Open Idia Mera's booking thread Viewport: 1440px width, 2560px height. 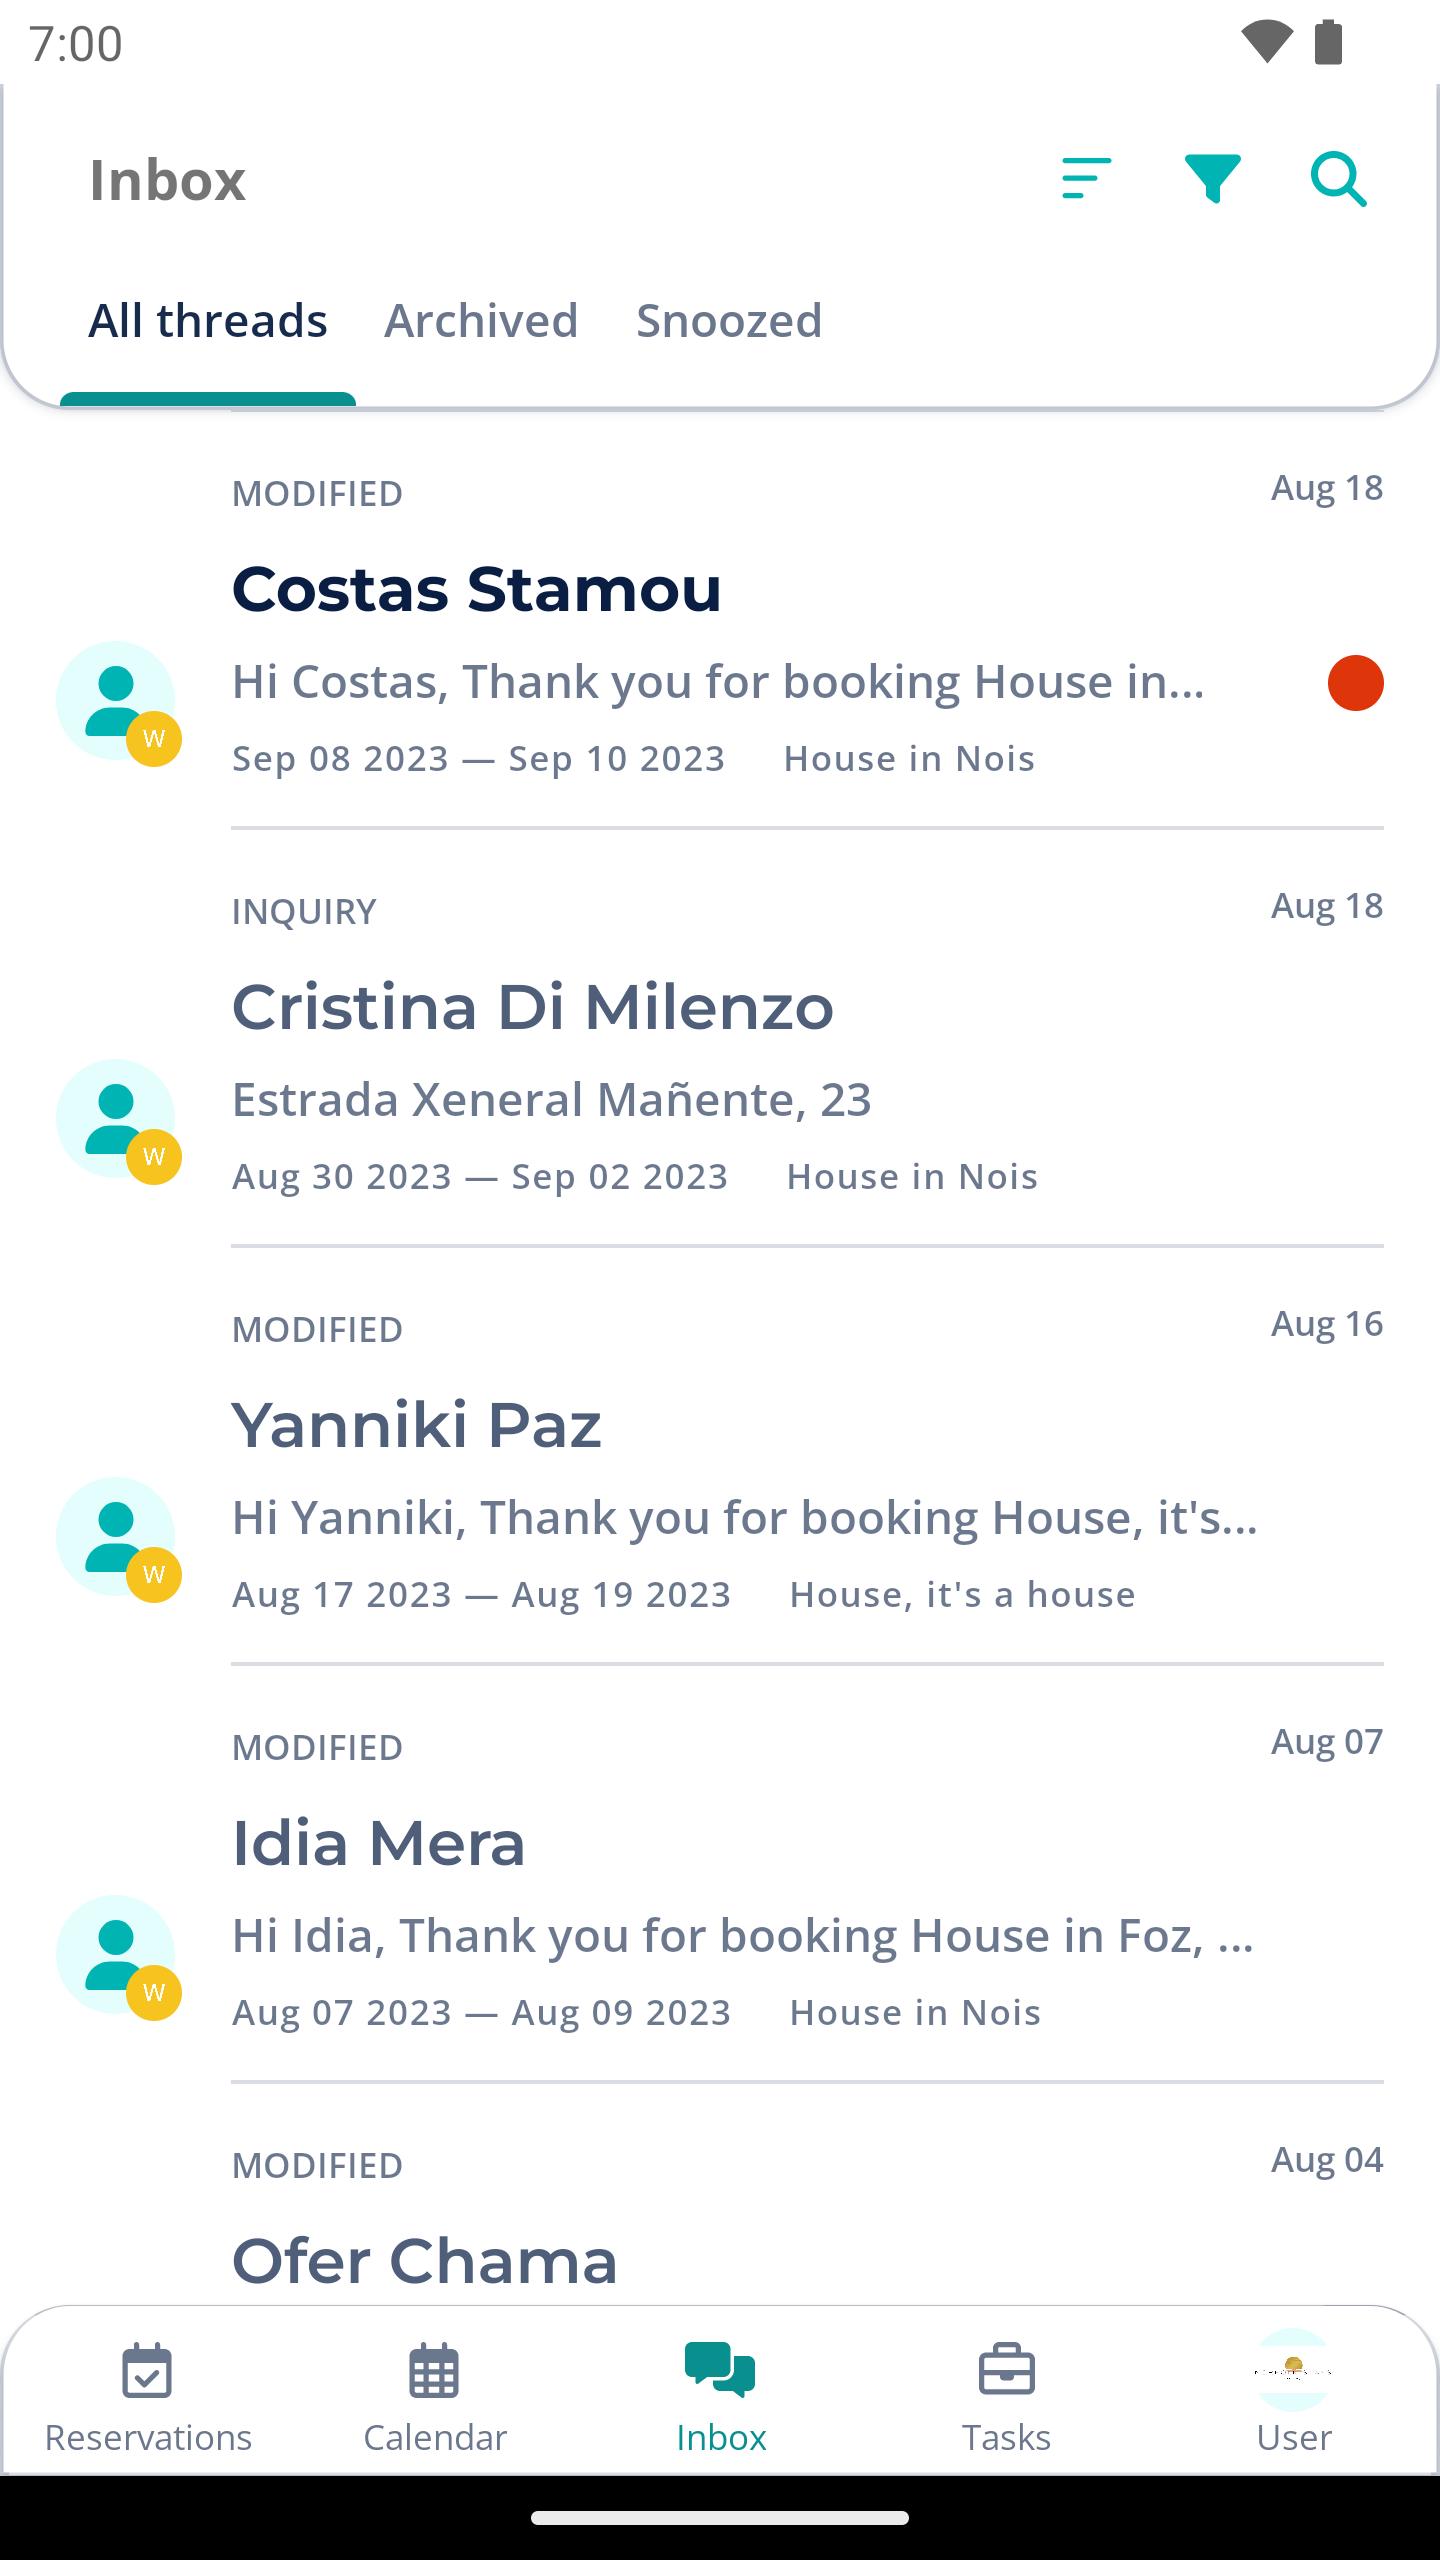point(720,1874)
